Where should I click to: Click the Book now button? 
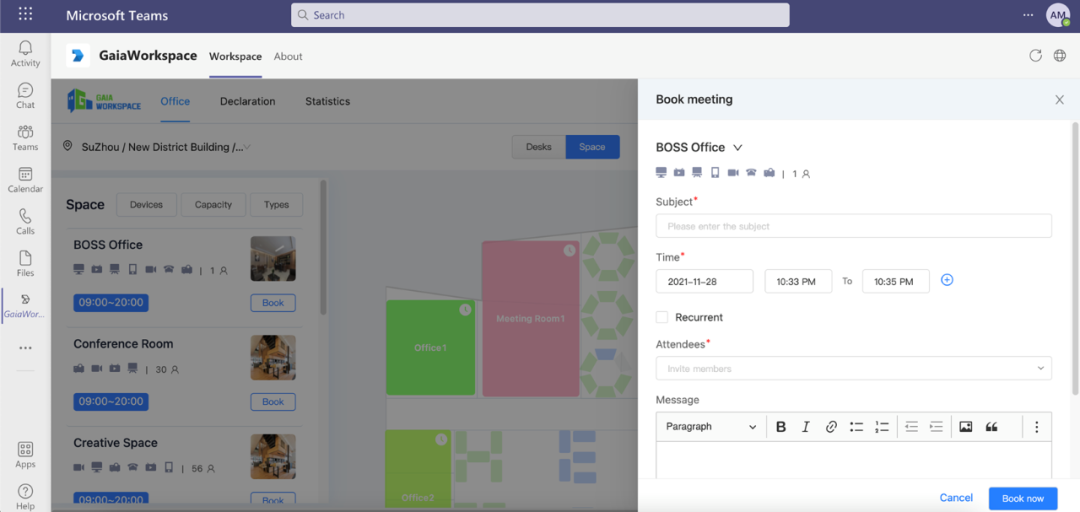tap(1023, 498)
